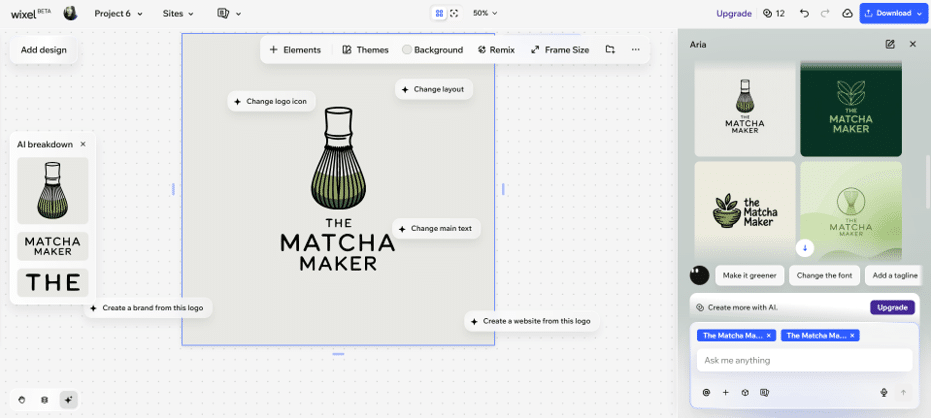The image size is (931, 418).
Task: Start a new Aria chat
Action: pyautogui.click(x=890, y=44)
